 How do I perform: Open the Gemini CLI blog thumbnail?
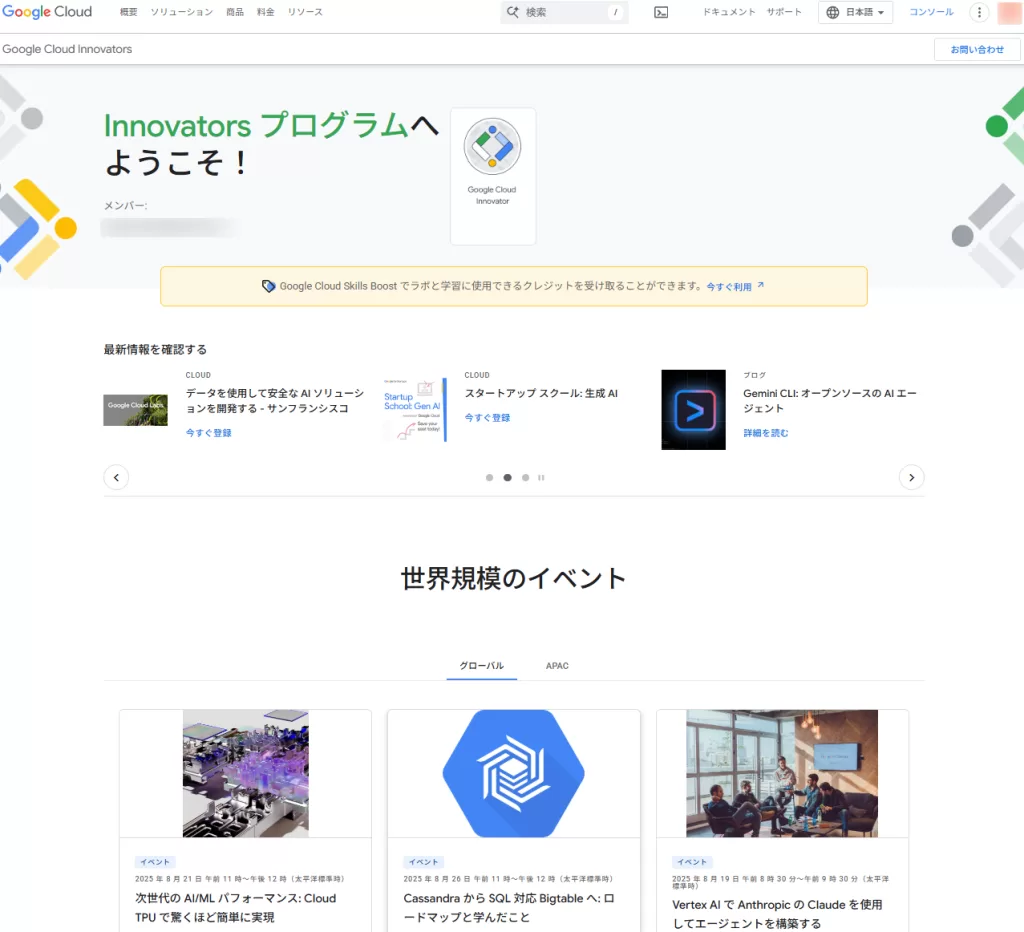(693, 410)
